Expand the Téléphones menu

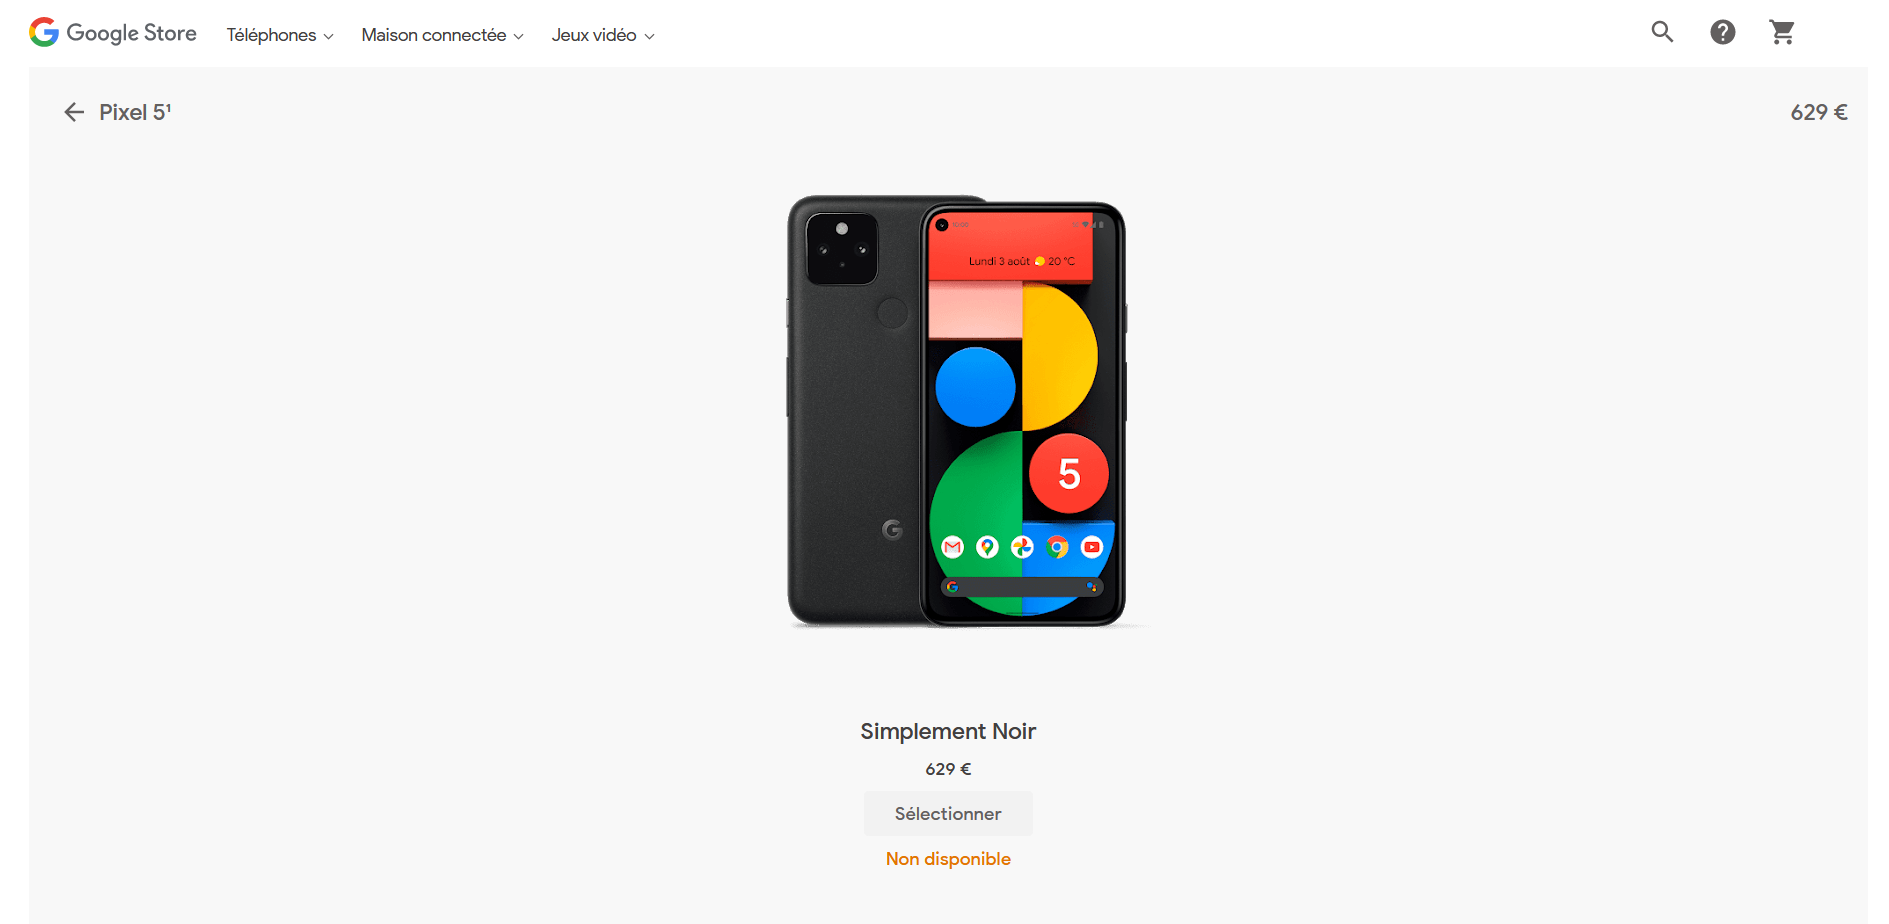(280, 35)
